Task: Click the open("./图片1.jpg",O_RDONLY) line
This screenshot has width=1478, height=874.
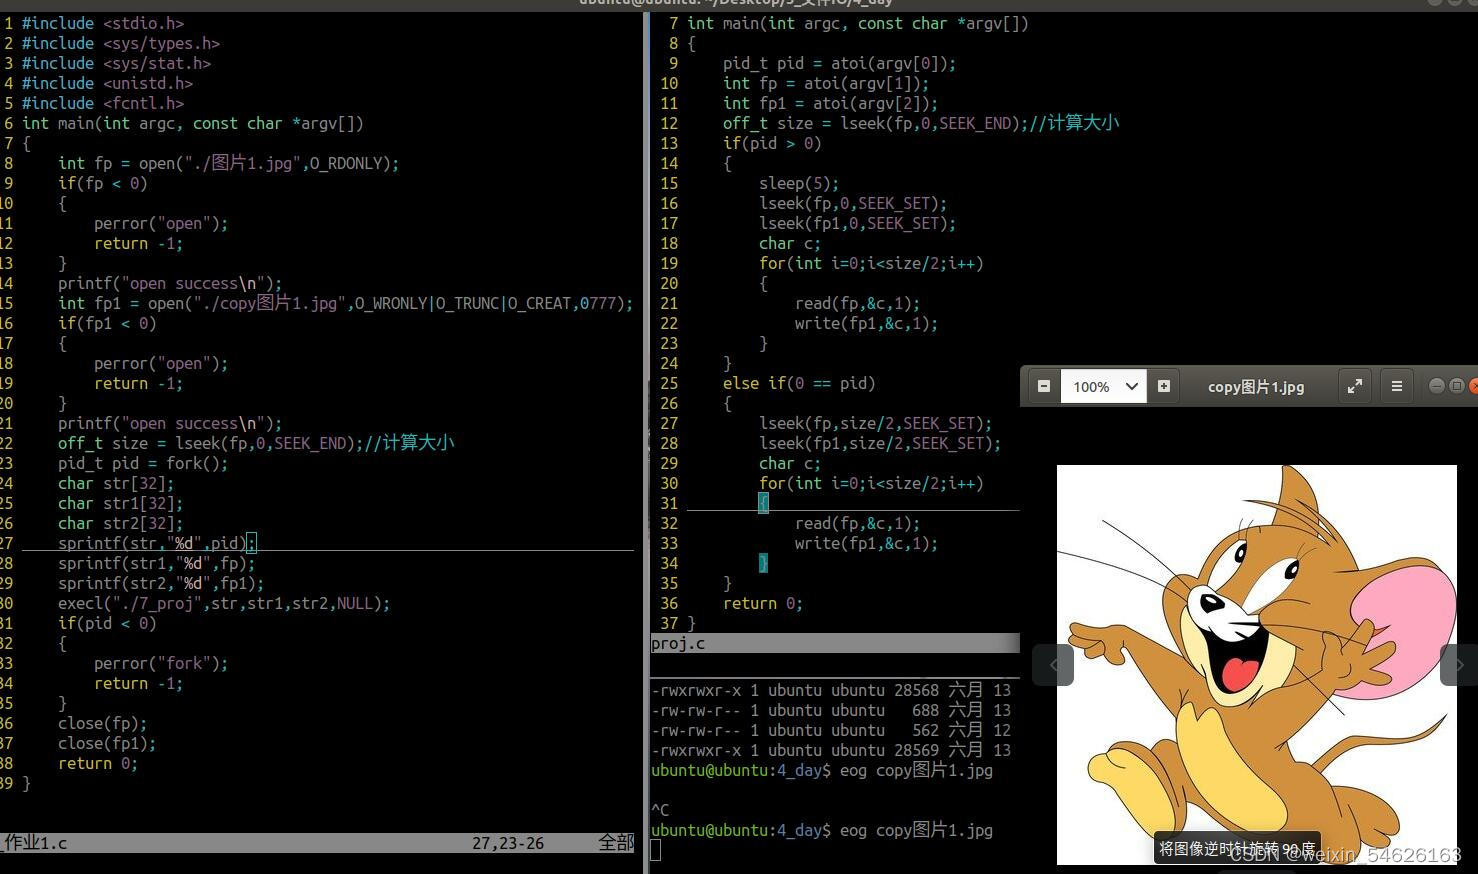Action: [228, 163]
